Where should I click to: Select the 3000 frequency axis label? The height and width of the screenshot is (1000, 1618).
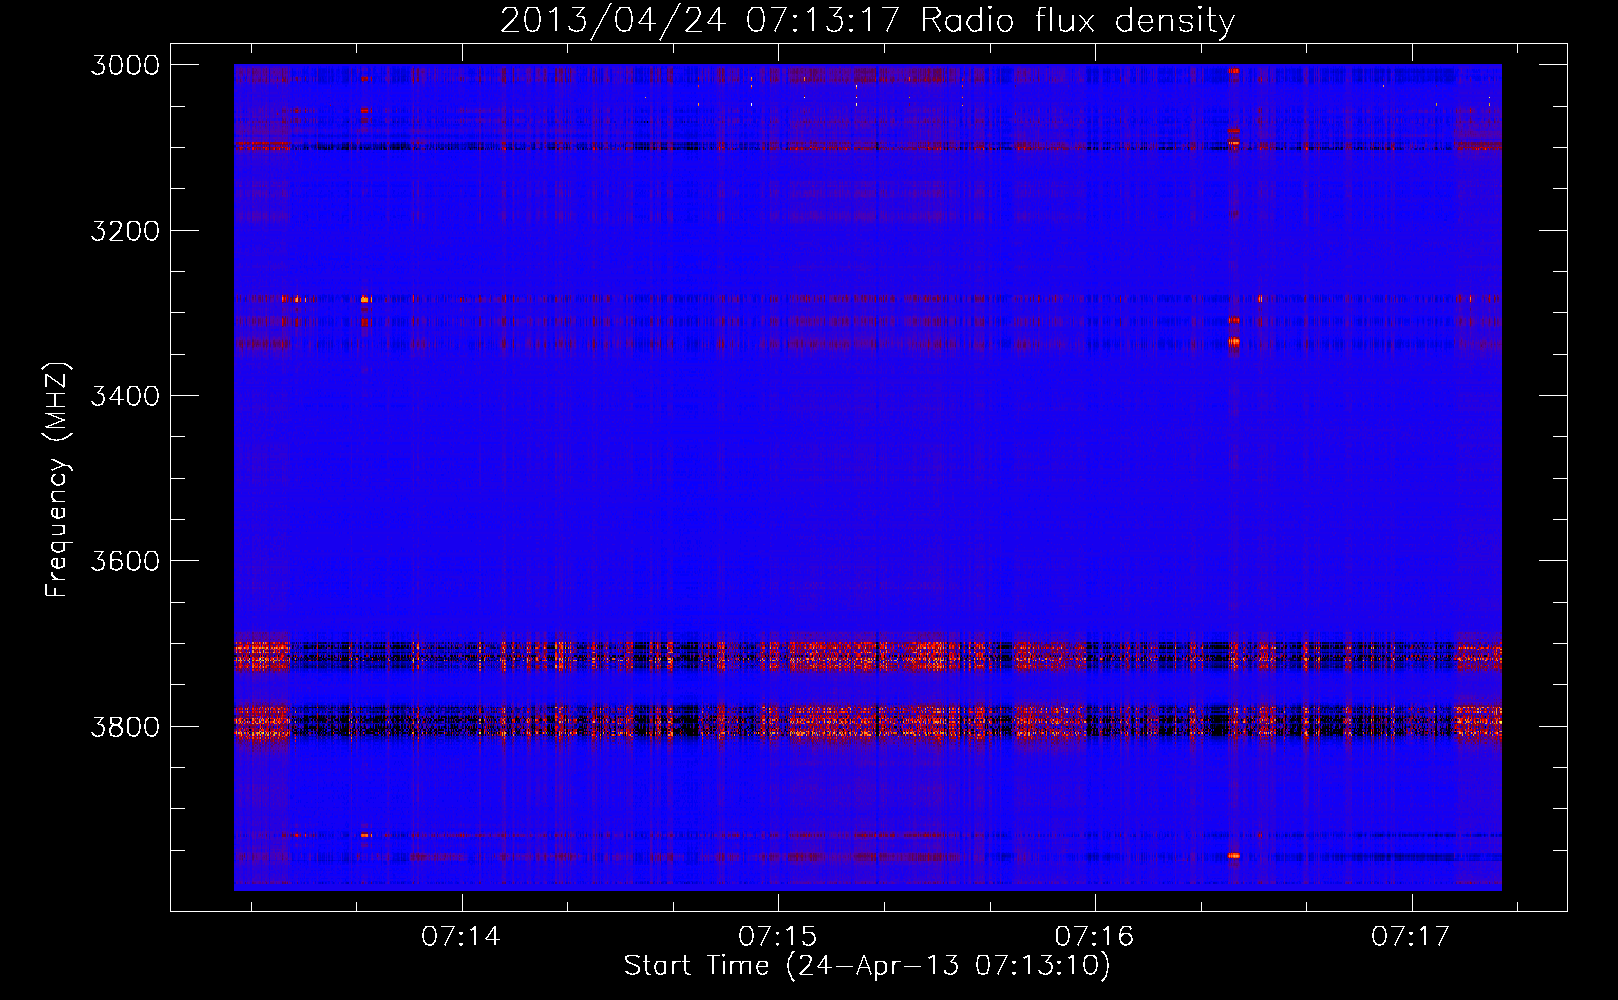tap(125, 65)
